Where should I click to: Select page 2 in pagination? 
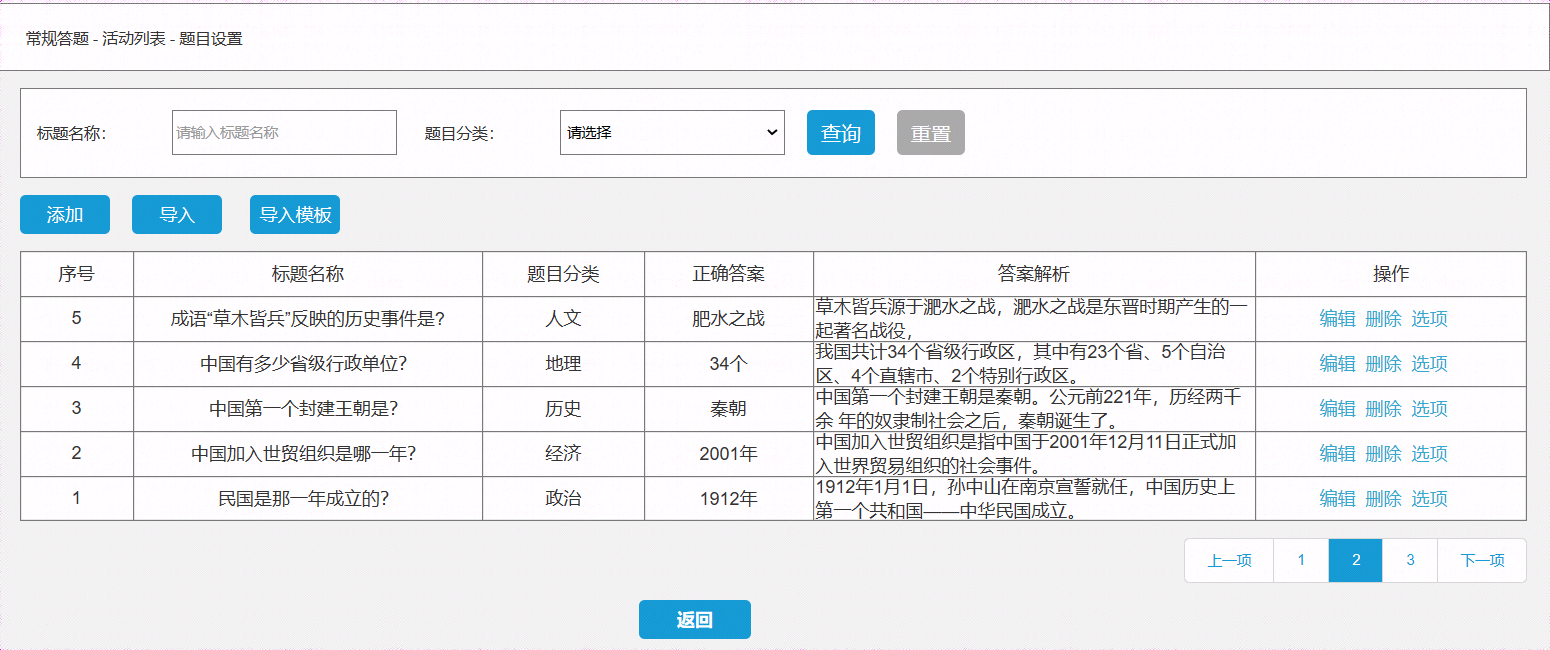(1356, 560)
